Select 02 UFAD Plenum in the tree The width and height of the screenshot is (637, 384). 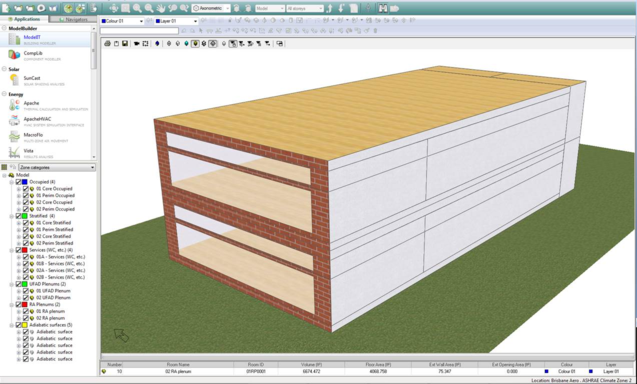pos(53,298)
